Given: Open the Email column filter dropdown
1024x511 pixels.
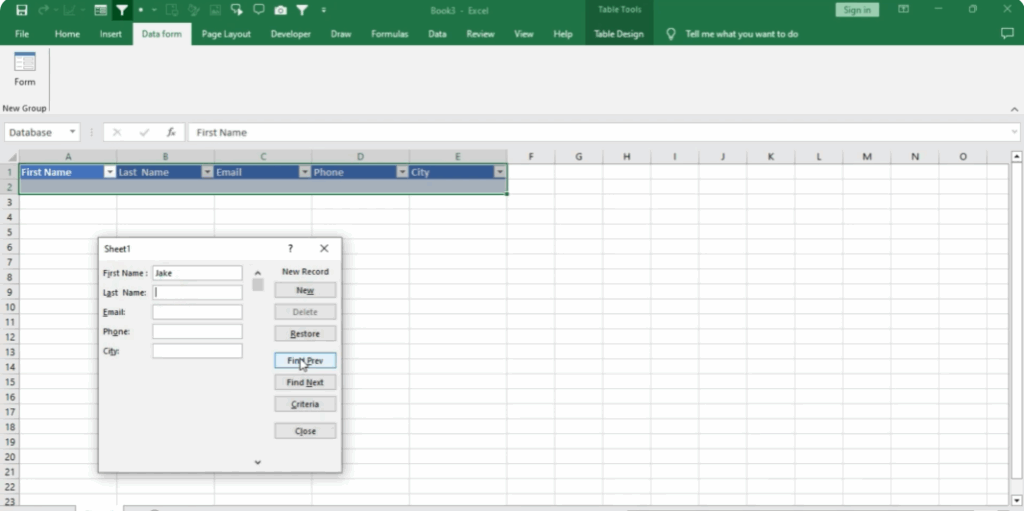Looking at the screenshot, I should [x=305, y=172].
